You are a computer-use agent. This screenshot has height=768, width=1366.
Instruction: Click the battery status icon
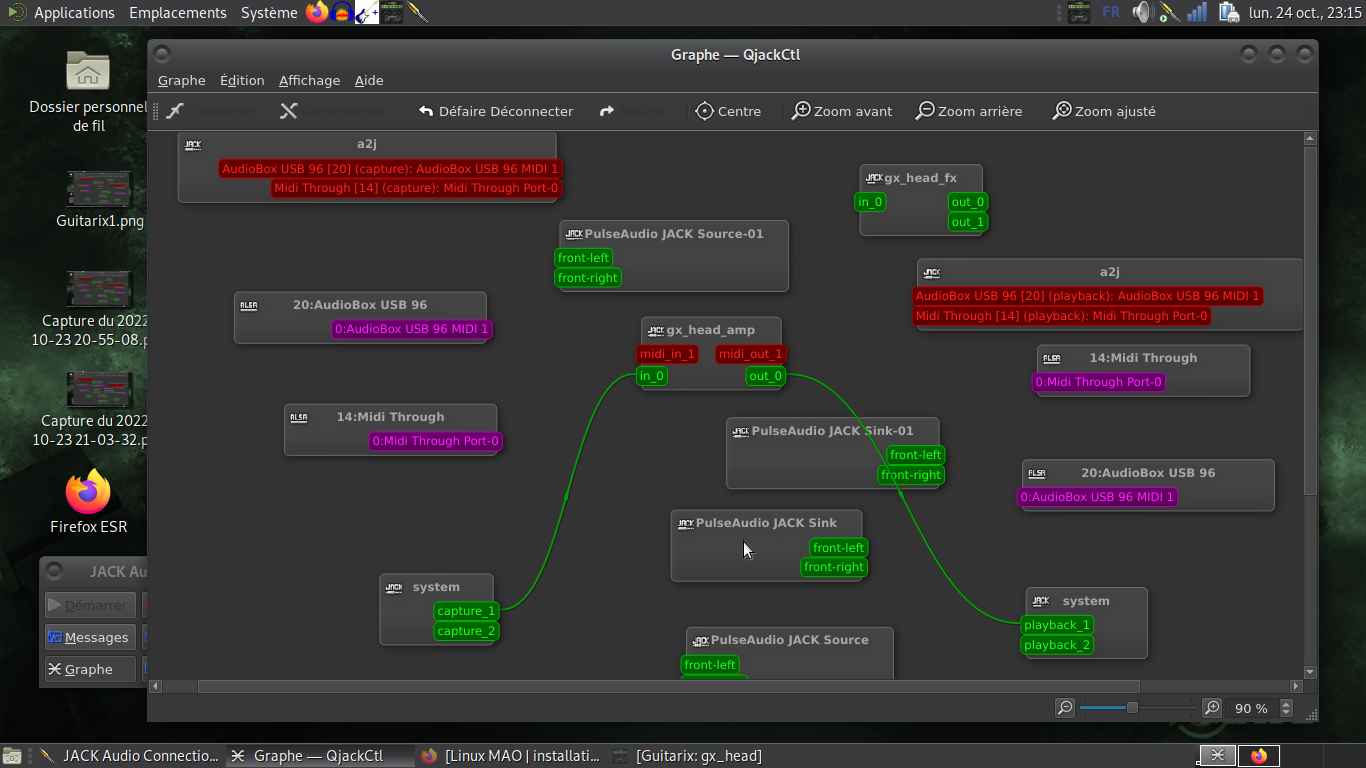click(x=1227, y=12)
